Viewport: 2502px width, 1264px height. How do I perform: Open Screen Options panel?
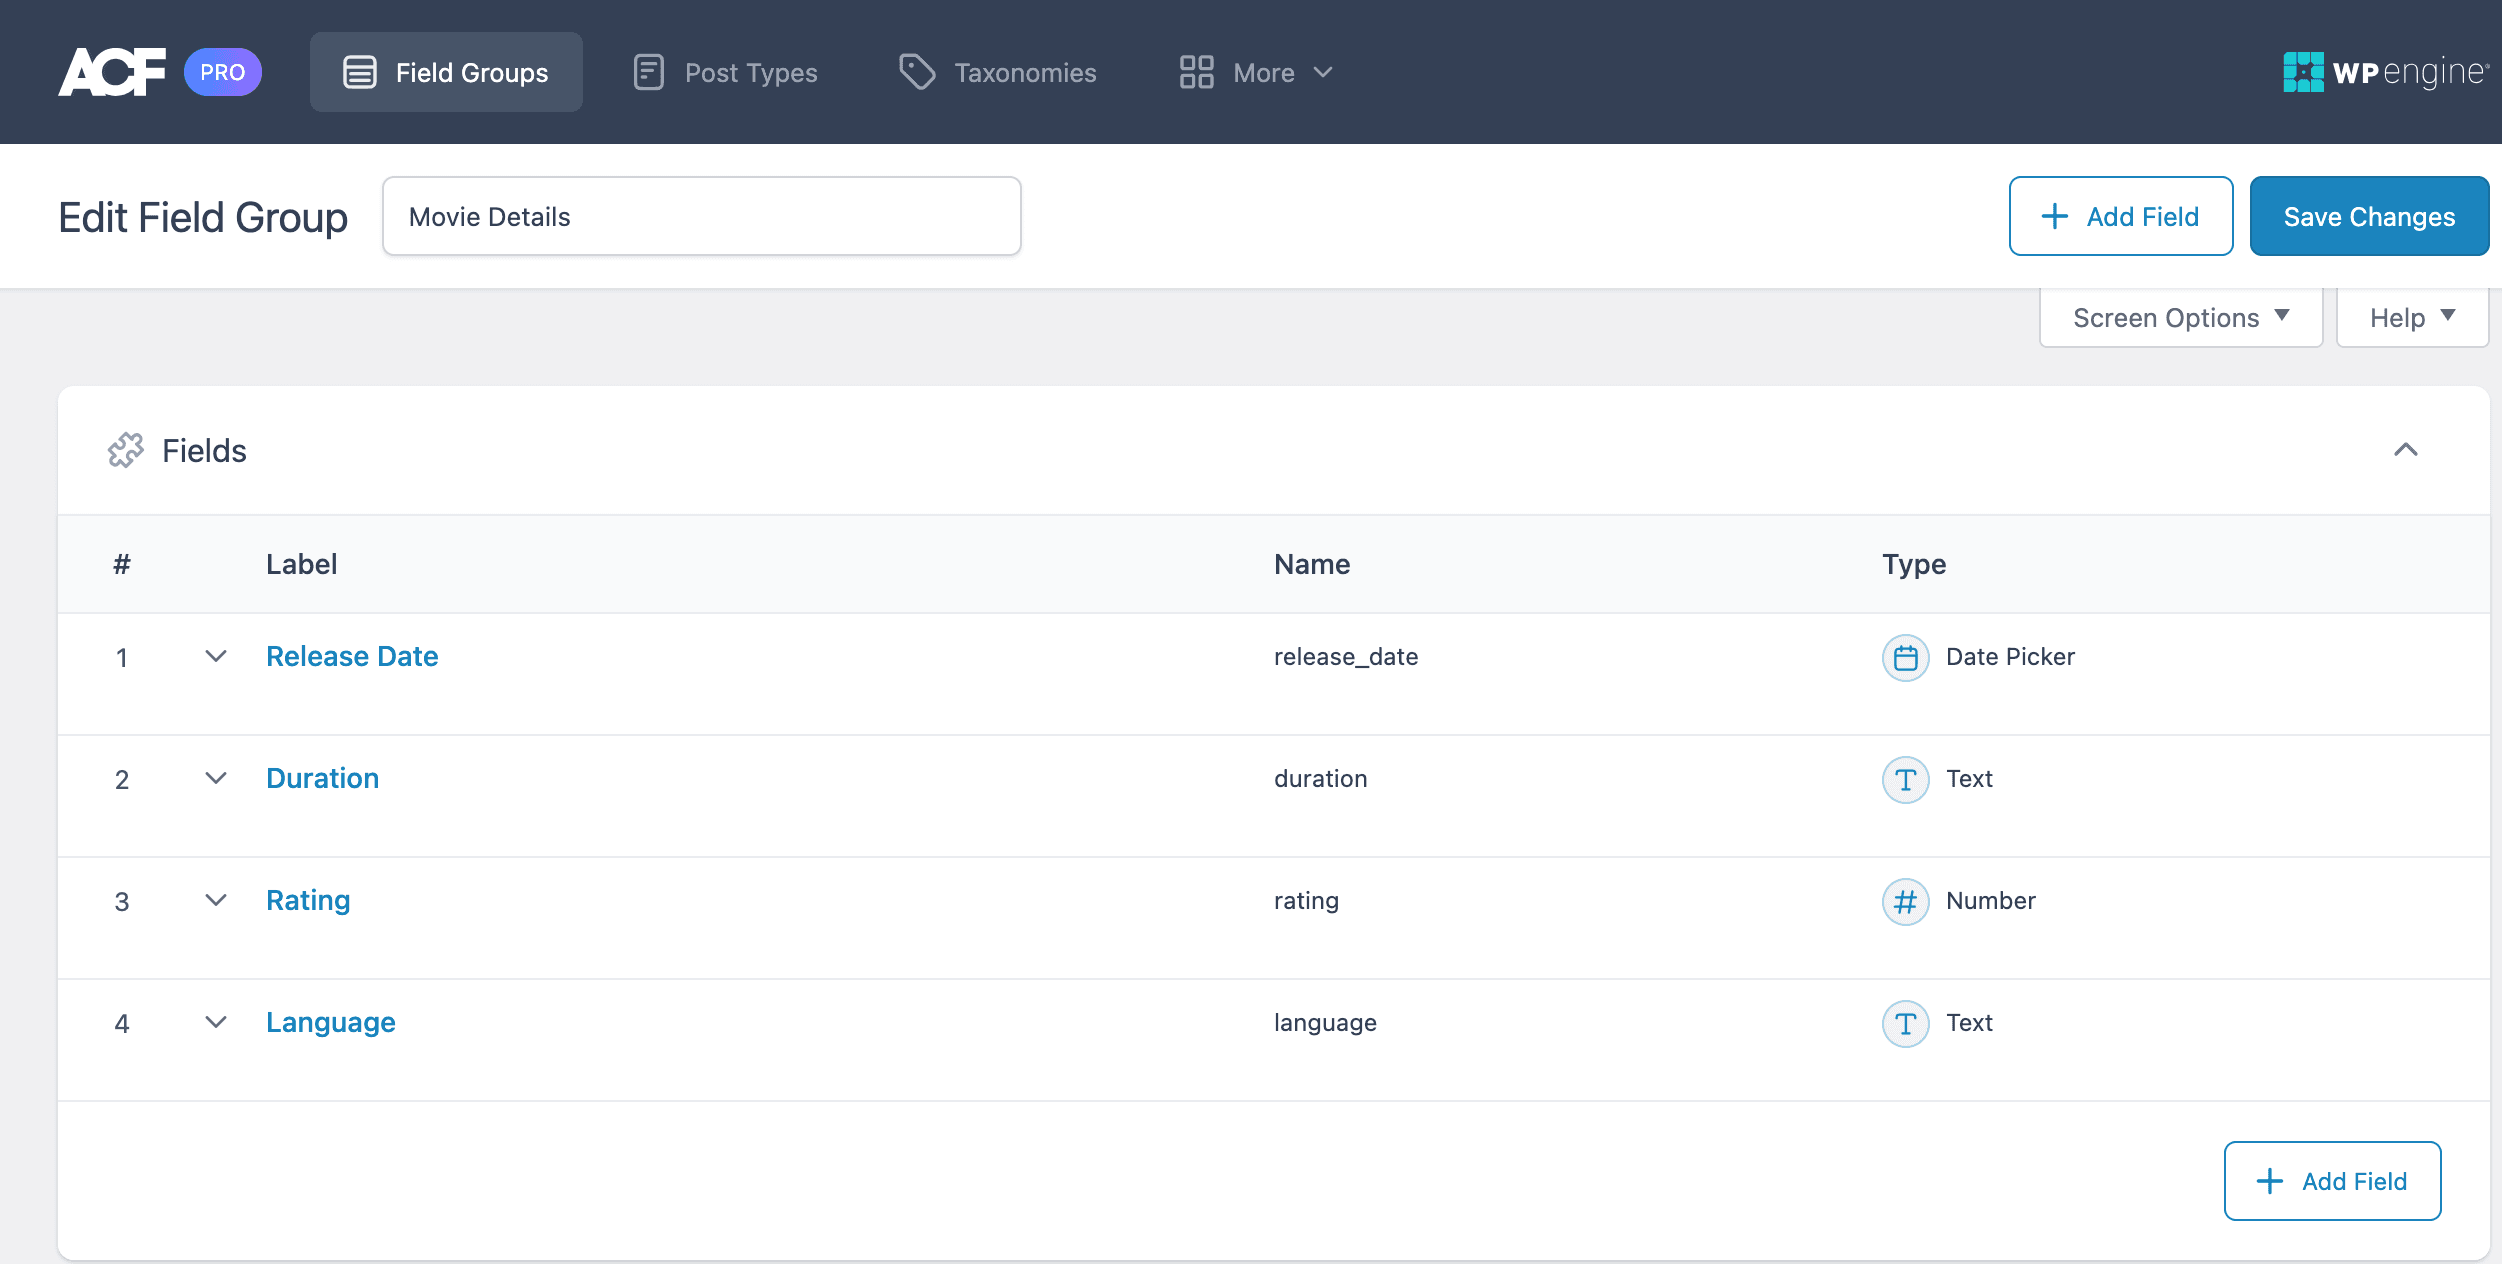pyautogui.click(x=2181, y=319)
